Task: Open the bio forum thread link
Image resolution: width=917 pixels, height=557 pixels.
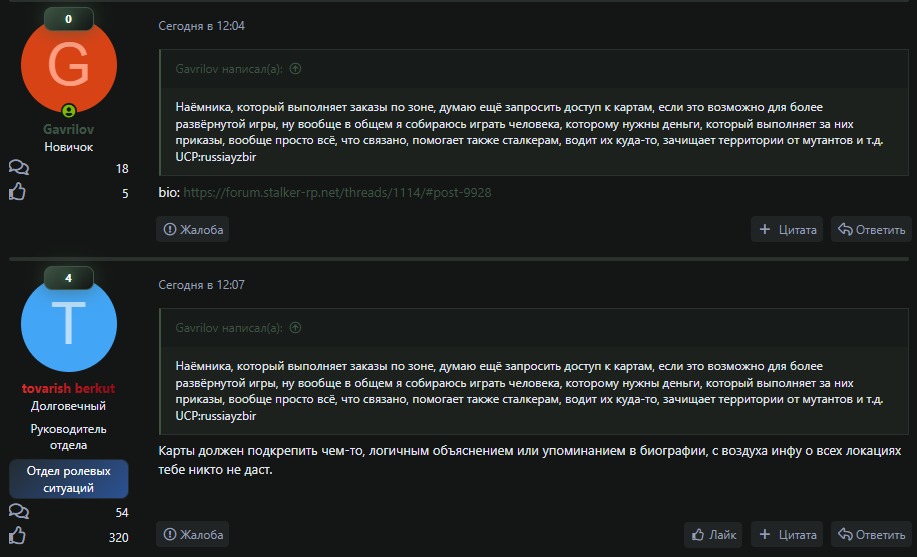Action: [x=337, y=192]
